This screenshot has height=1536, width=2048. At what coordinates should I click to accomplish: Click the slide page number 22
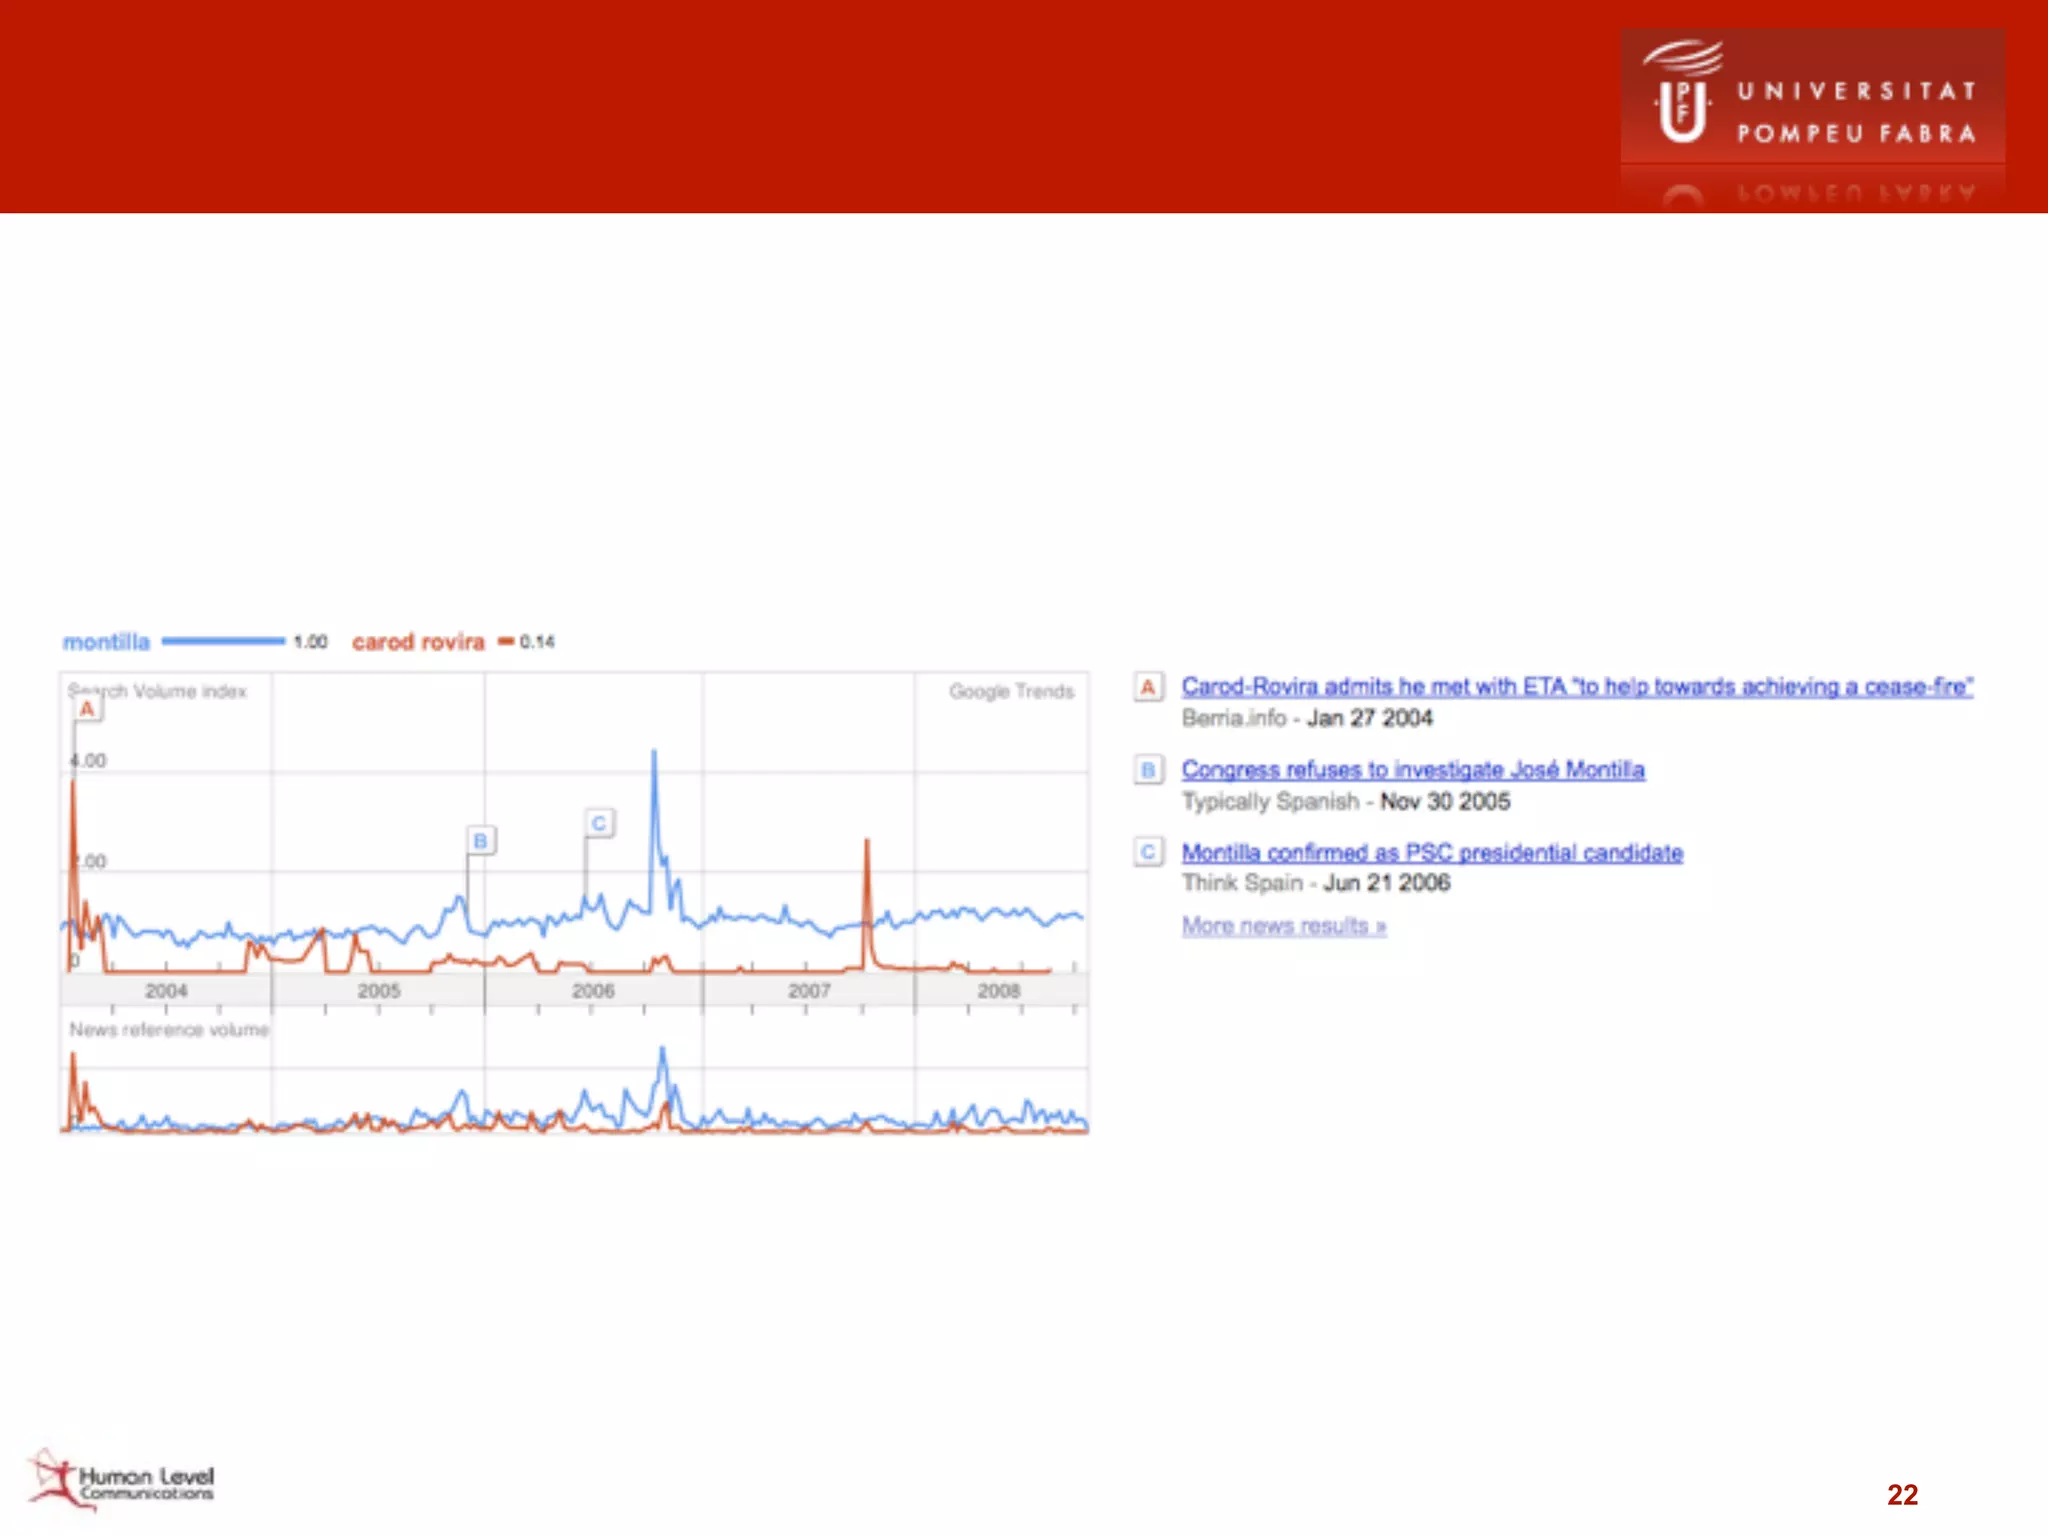(1902, 1494)
